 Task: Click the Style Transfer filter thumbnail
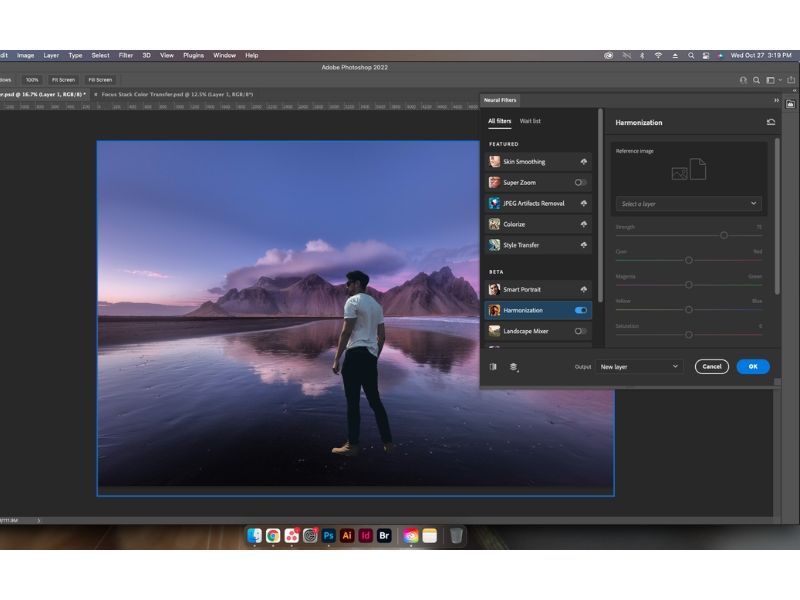(493, 245)
